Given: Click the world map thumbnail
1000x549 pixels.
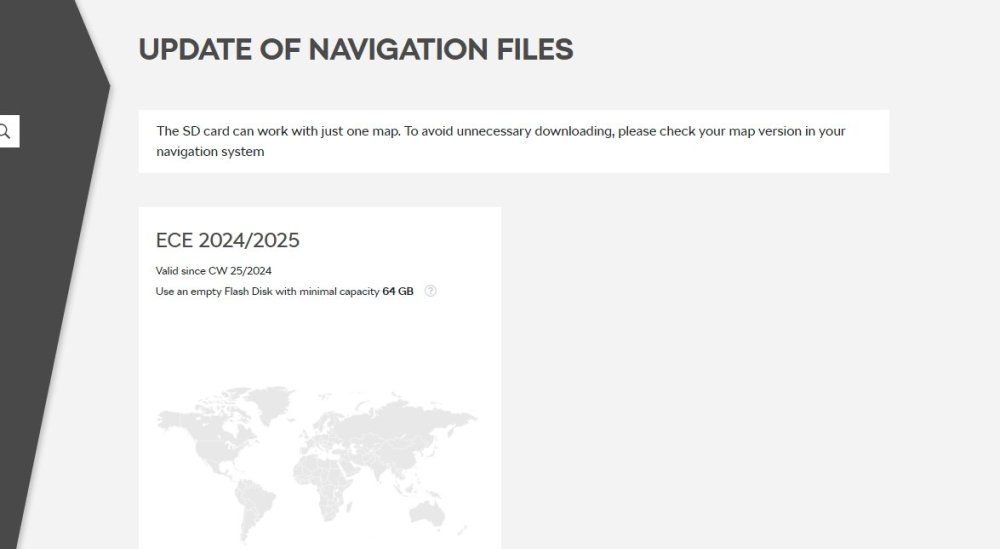Looking at the screenshot, I should coord(317,463).
